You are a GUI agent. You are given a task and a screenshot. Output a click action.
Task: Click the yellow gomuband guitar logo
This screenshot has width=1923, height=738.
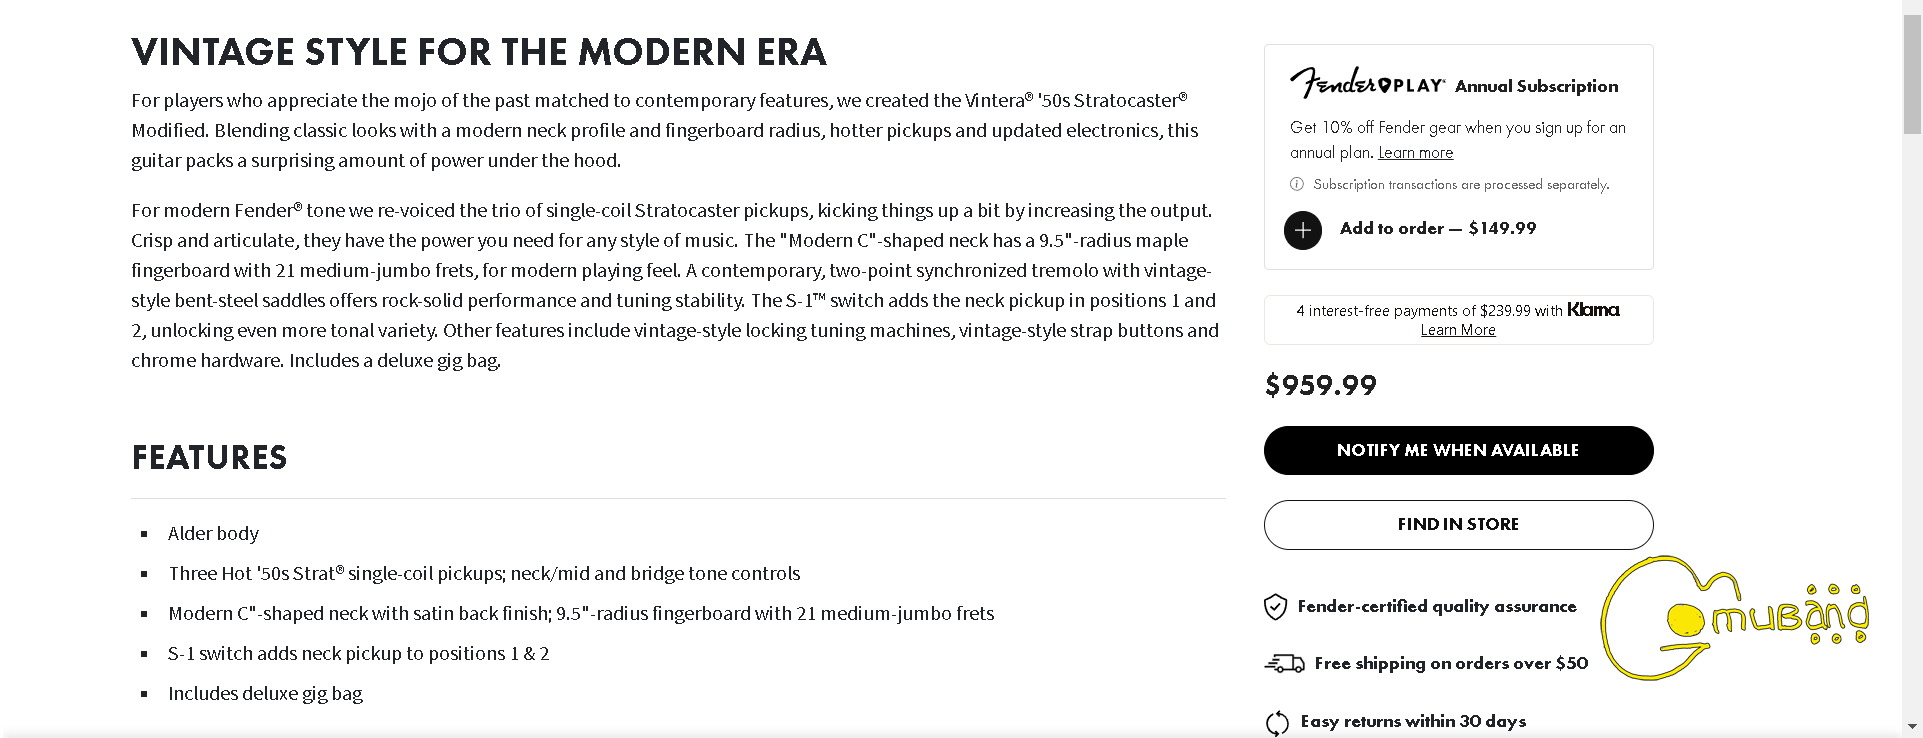pyautogui.click(x=1734, y=618)
